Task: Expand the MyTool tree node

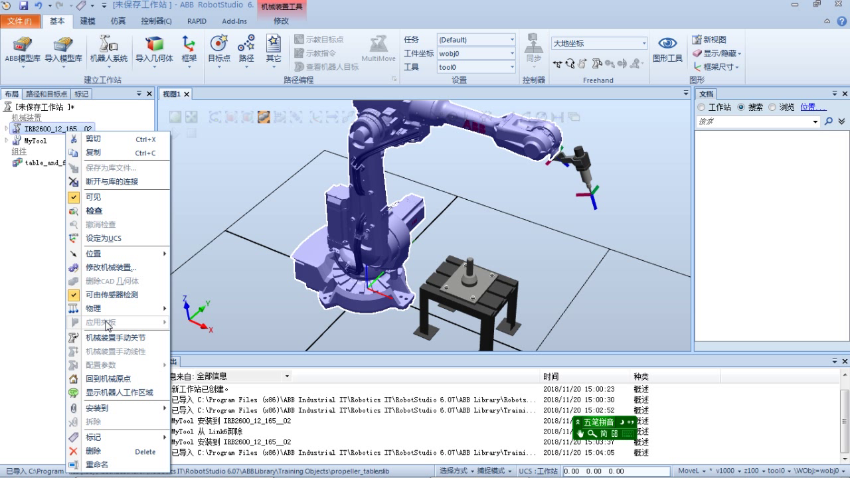Action: point(7,141)
